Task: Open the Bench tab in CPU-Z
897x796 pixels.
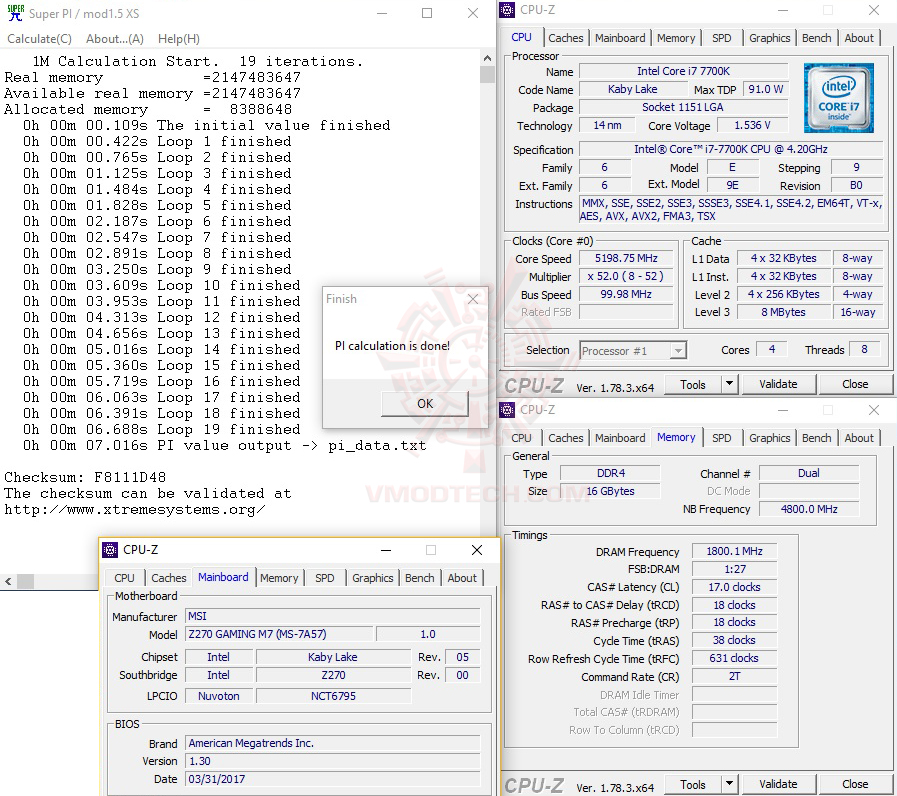Action: [816, 37]
